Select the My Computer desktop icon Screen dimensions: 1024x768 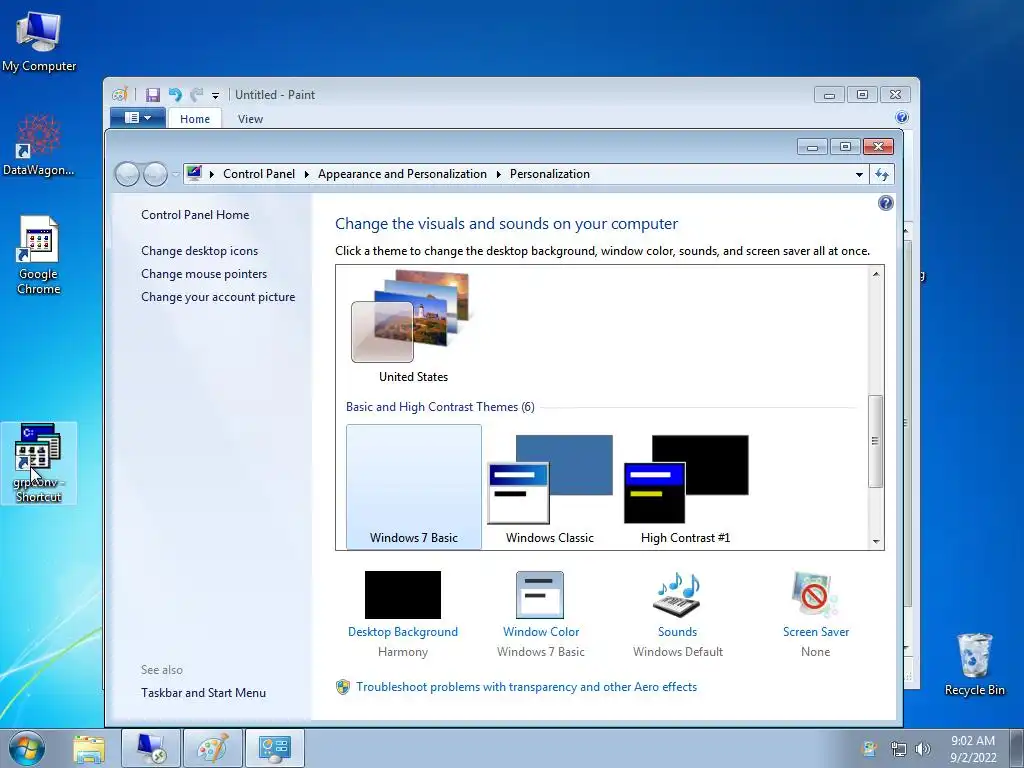(39, 40)
